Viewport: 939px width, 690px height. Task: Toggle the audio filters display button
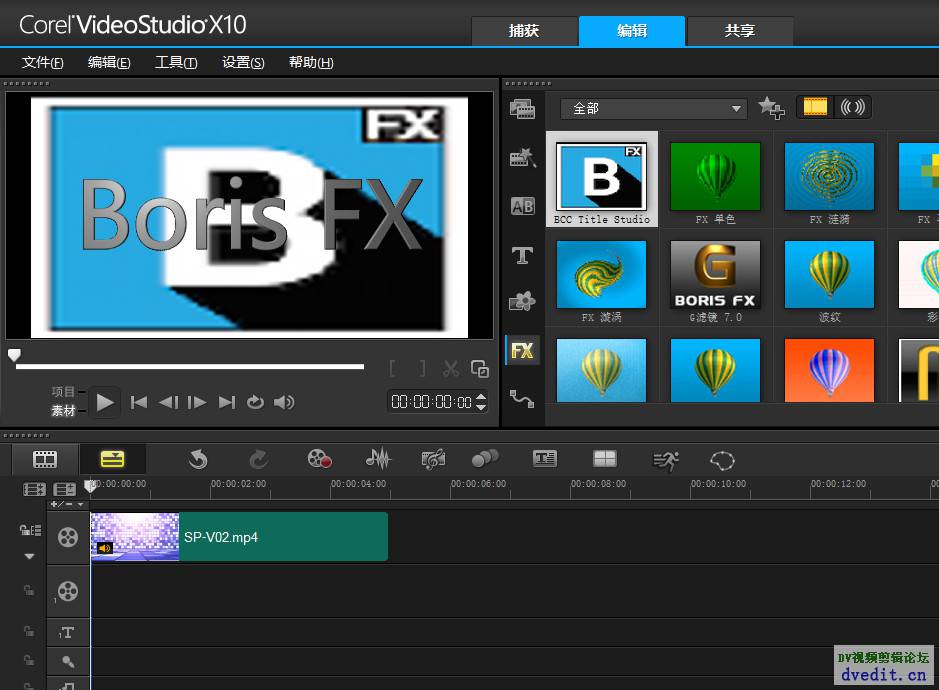[853, 107]
